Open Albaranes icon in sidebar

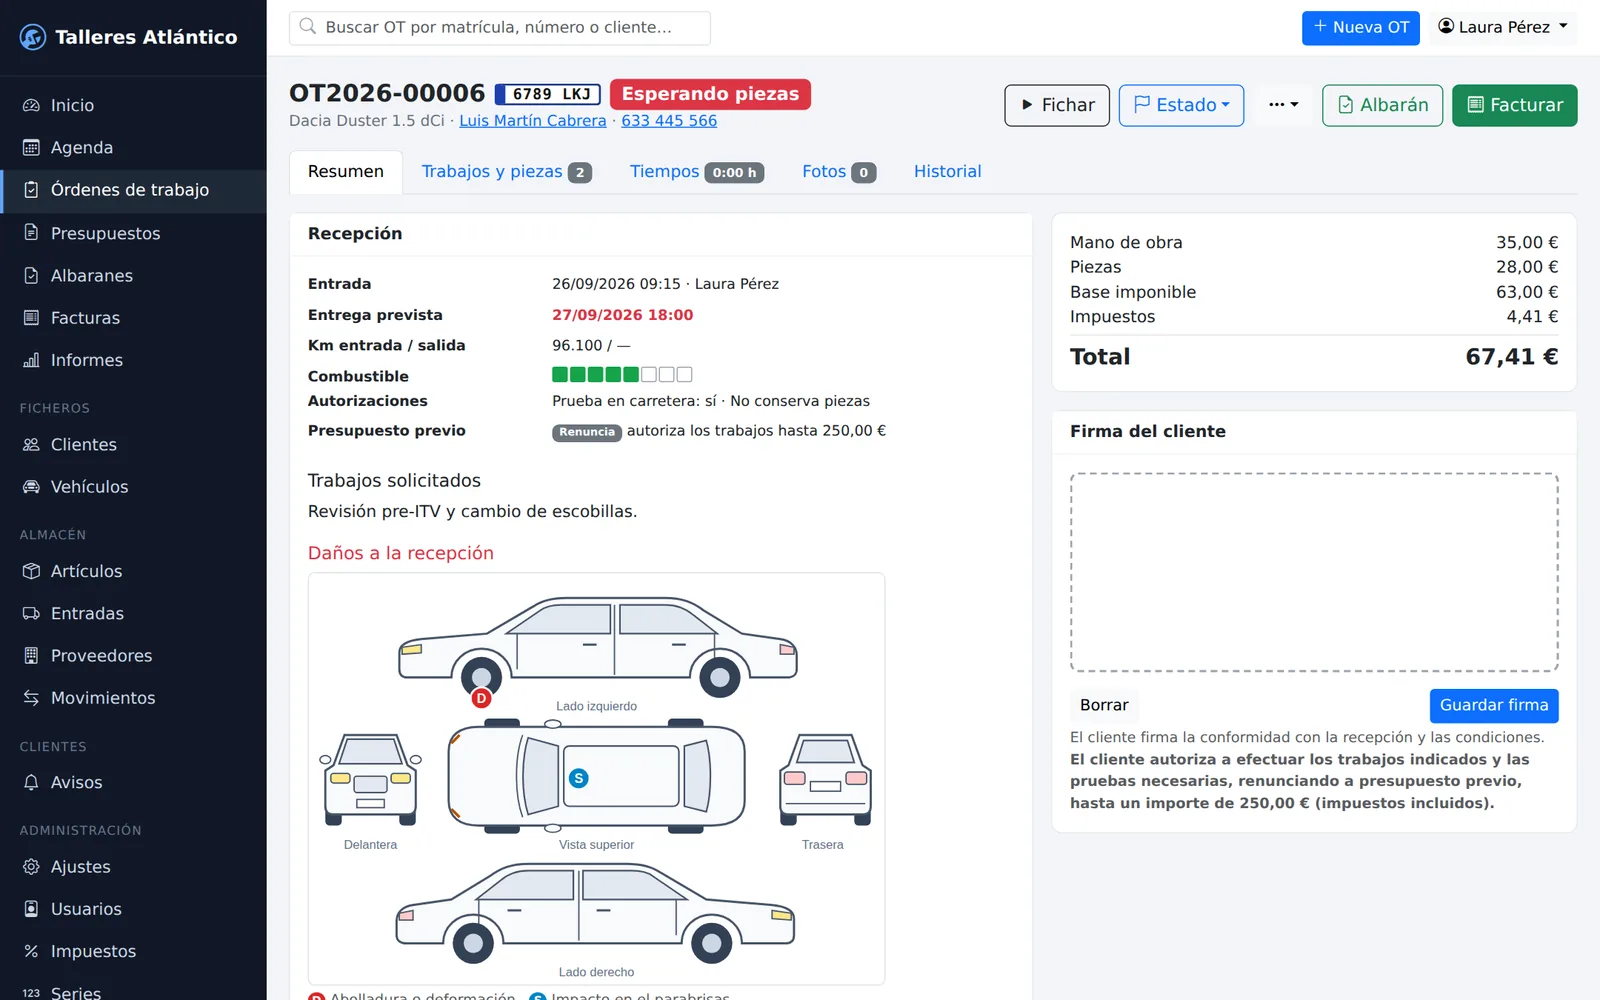[x=31, y=275]
